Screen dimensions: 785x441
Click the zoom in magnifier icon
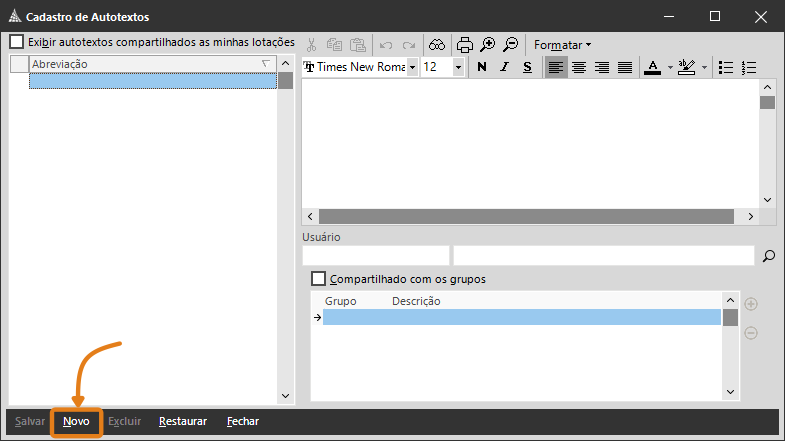[488, 45]
